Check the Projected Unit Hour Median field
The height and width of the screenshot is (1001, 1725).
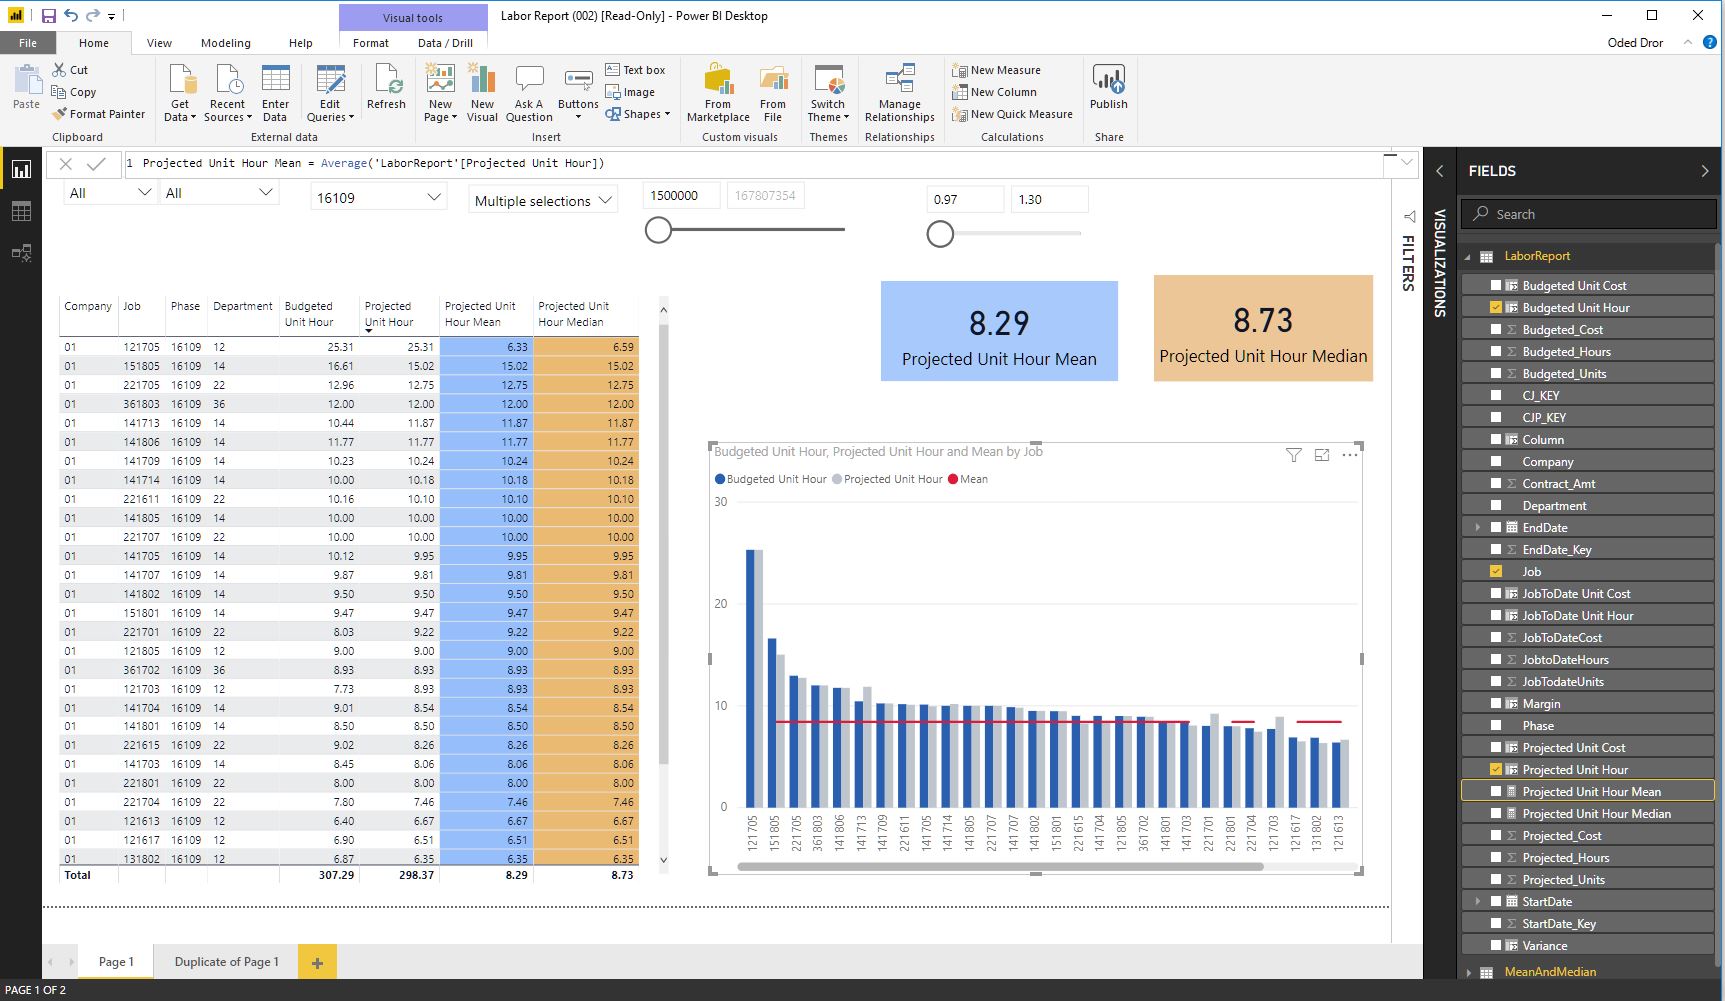coord(1496,814)
